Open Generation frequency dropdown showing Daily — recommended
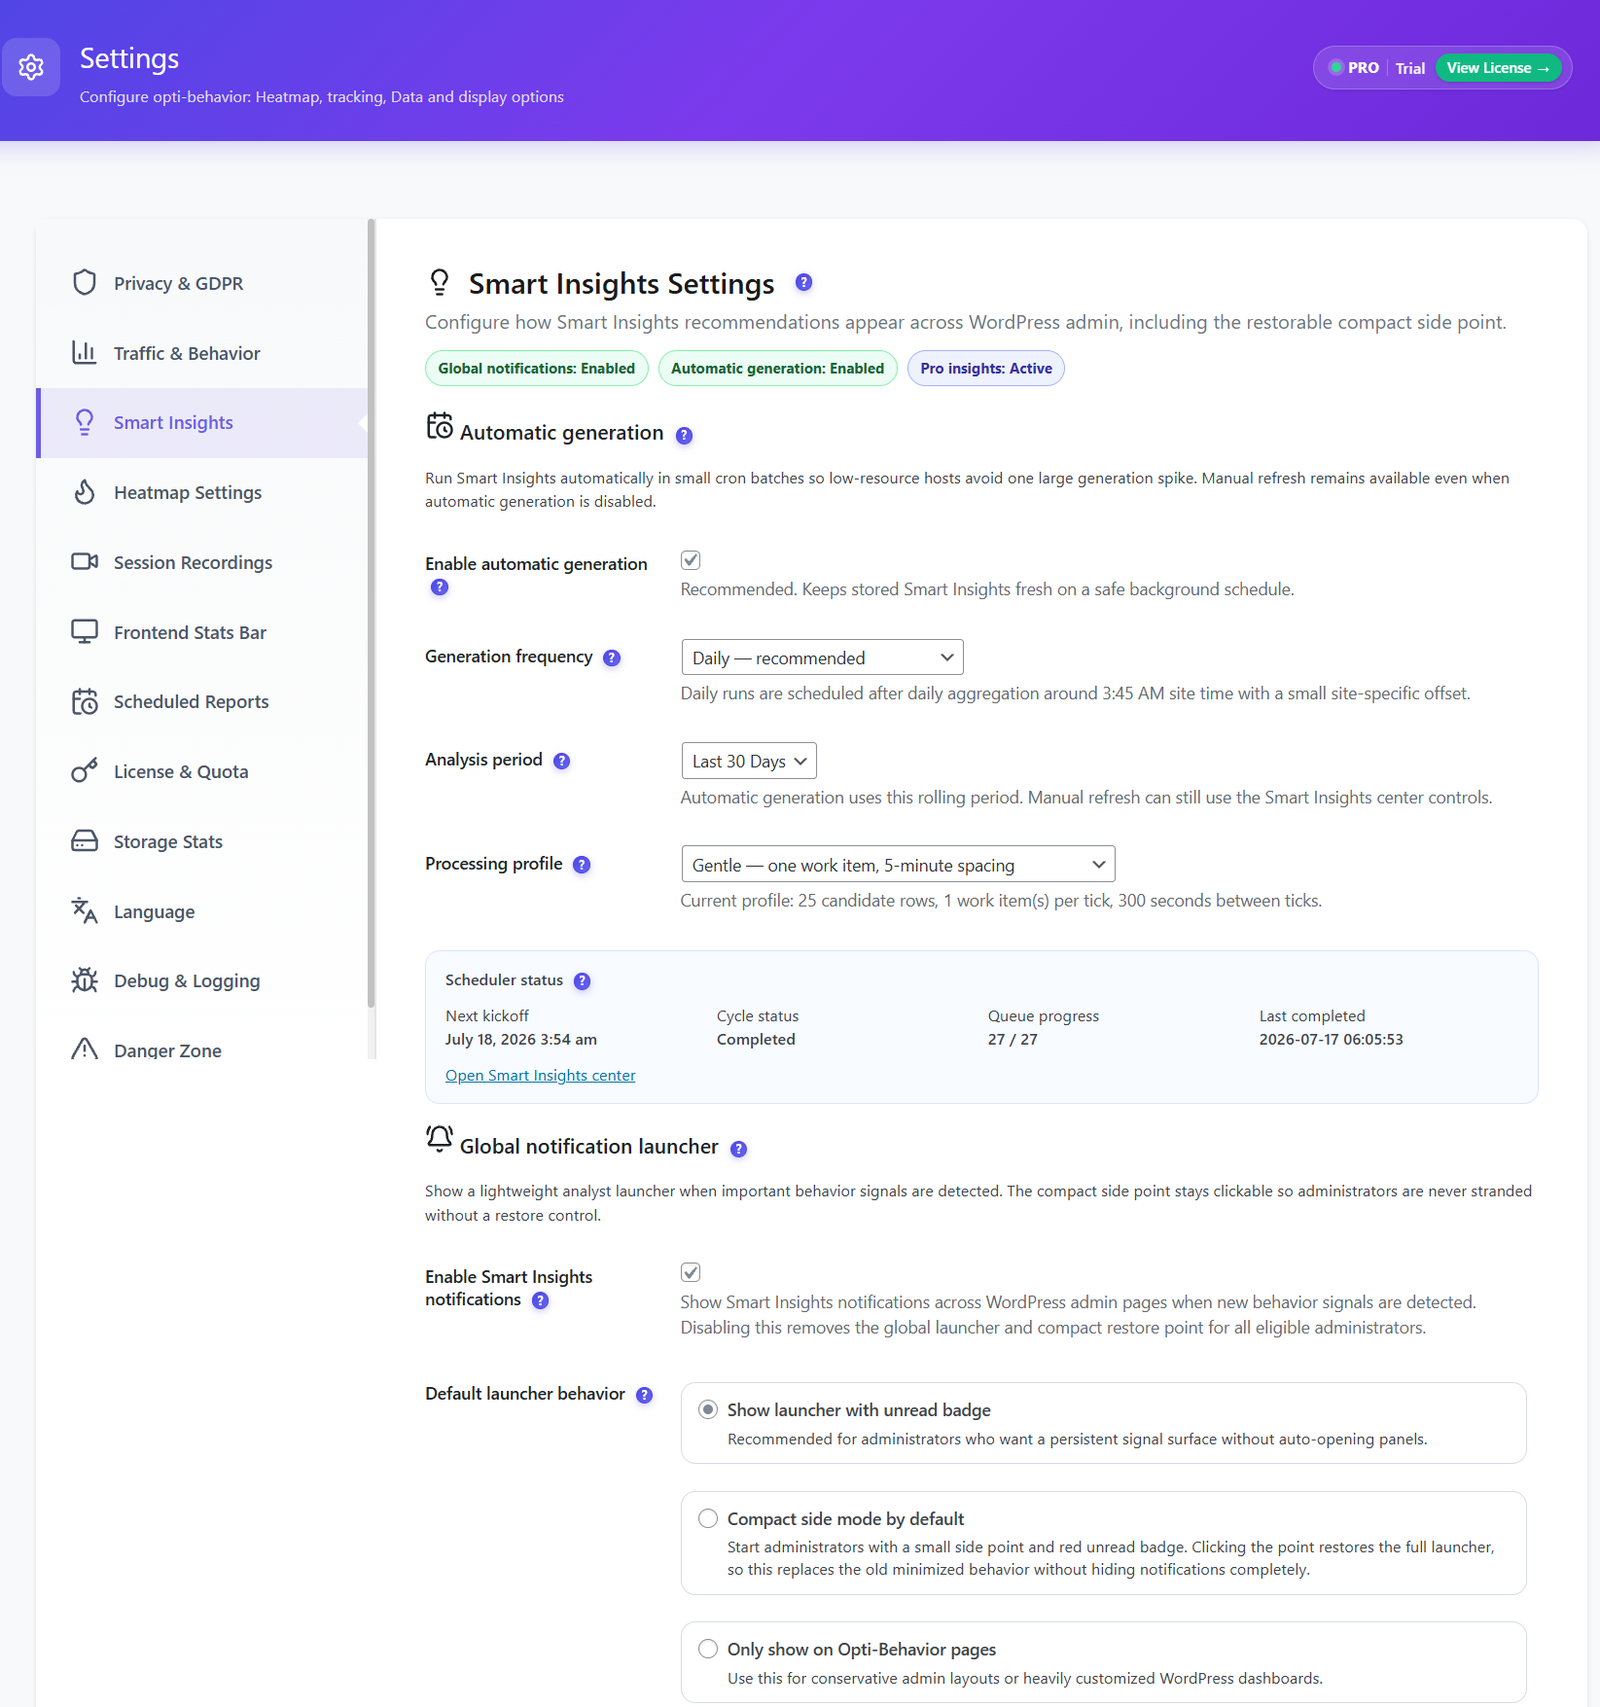 pos(822,657)
